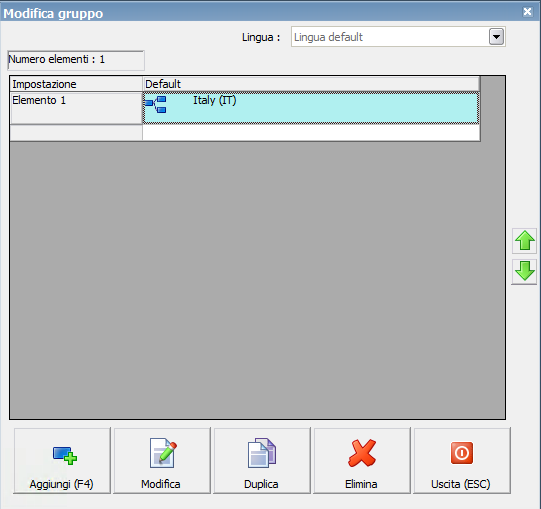Screen dimensions: 541x509
Task: Move element down with green arrow
Action: click(524, 271)
